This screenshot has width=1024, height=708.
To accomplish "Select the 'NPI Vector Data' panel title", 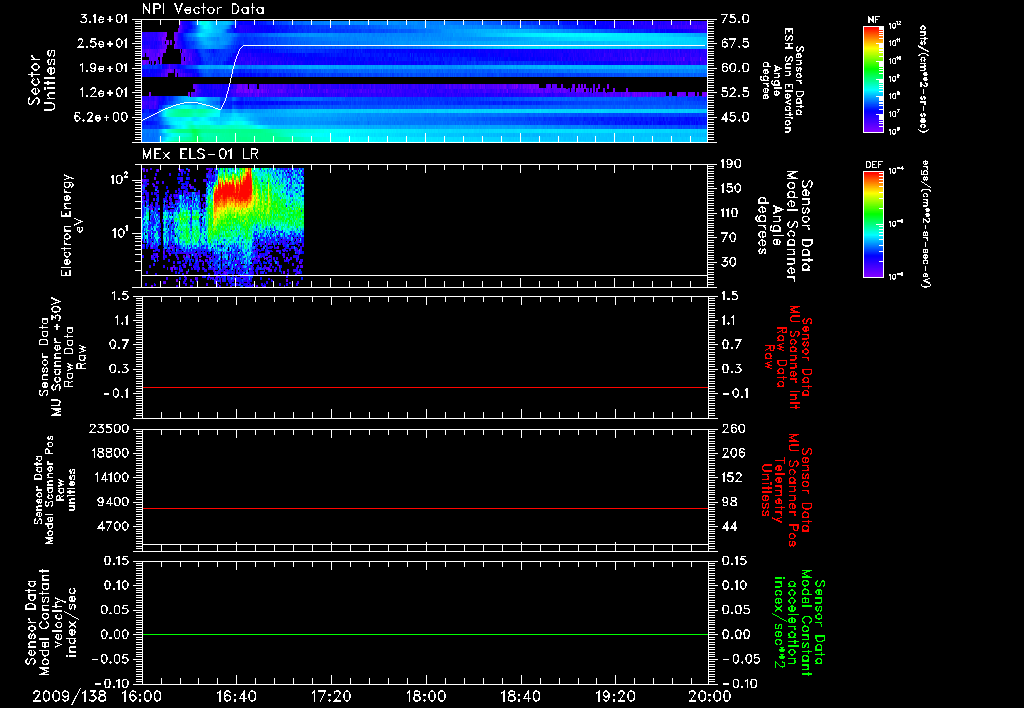I will click(203, 9).
